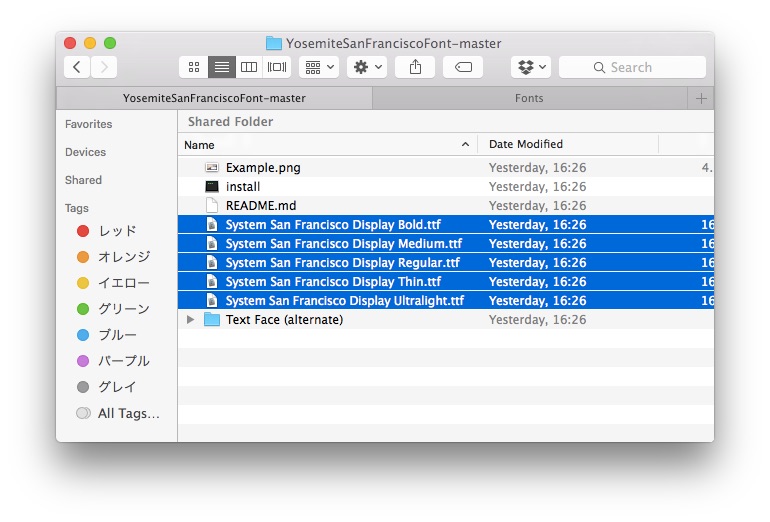Screen dimensions: 770x522
Task: Click the Display Bold.ttf font file icon
Action: pyautogui.click(x=212, y=224)
